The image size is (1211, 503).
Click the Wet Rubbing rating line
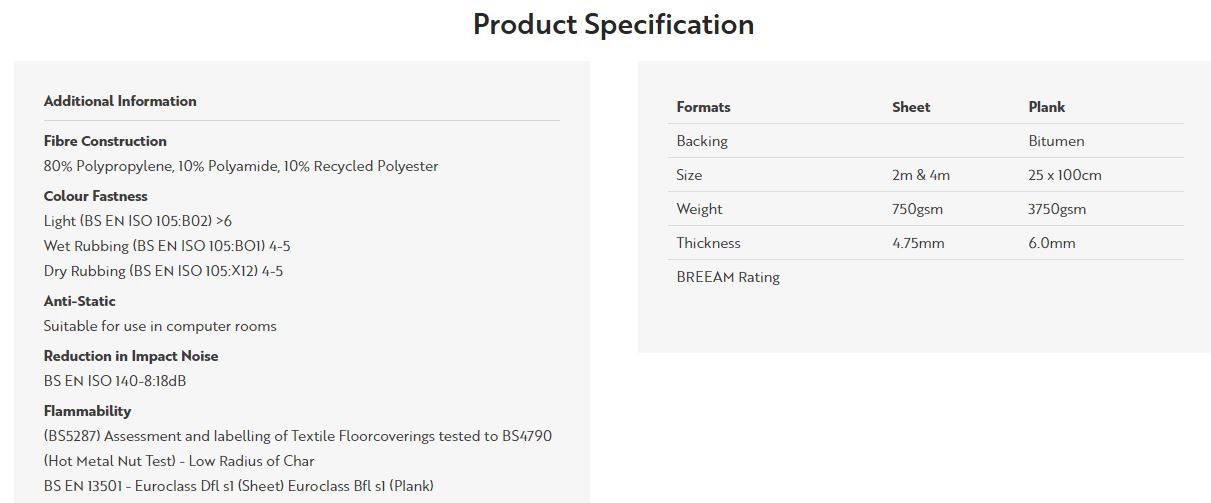coord(167,246)
